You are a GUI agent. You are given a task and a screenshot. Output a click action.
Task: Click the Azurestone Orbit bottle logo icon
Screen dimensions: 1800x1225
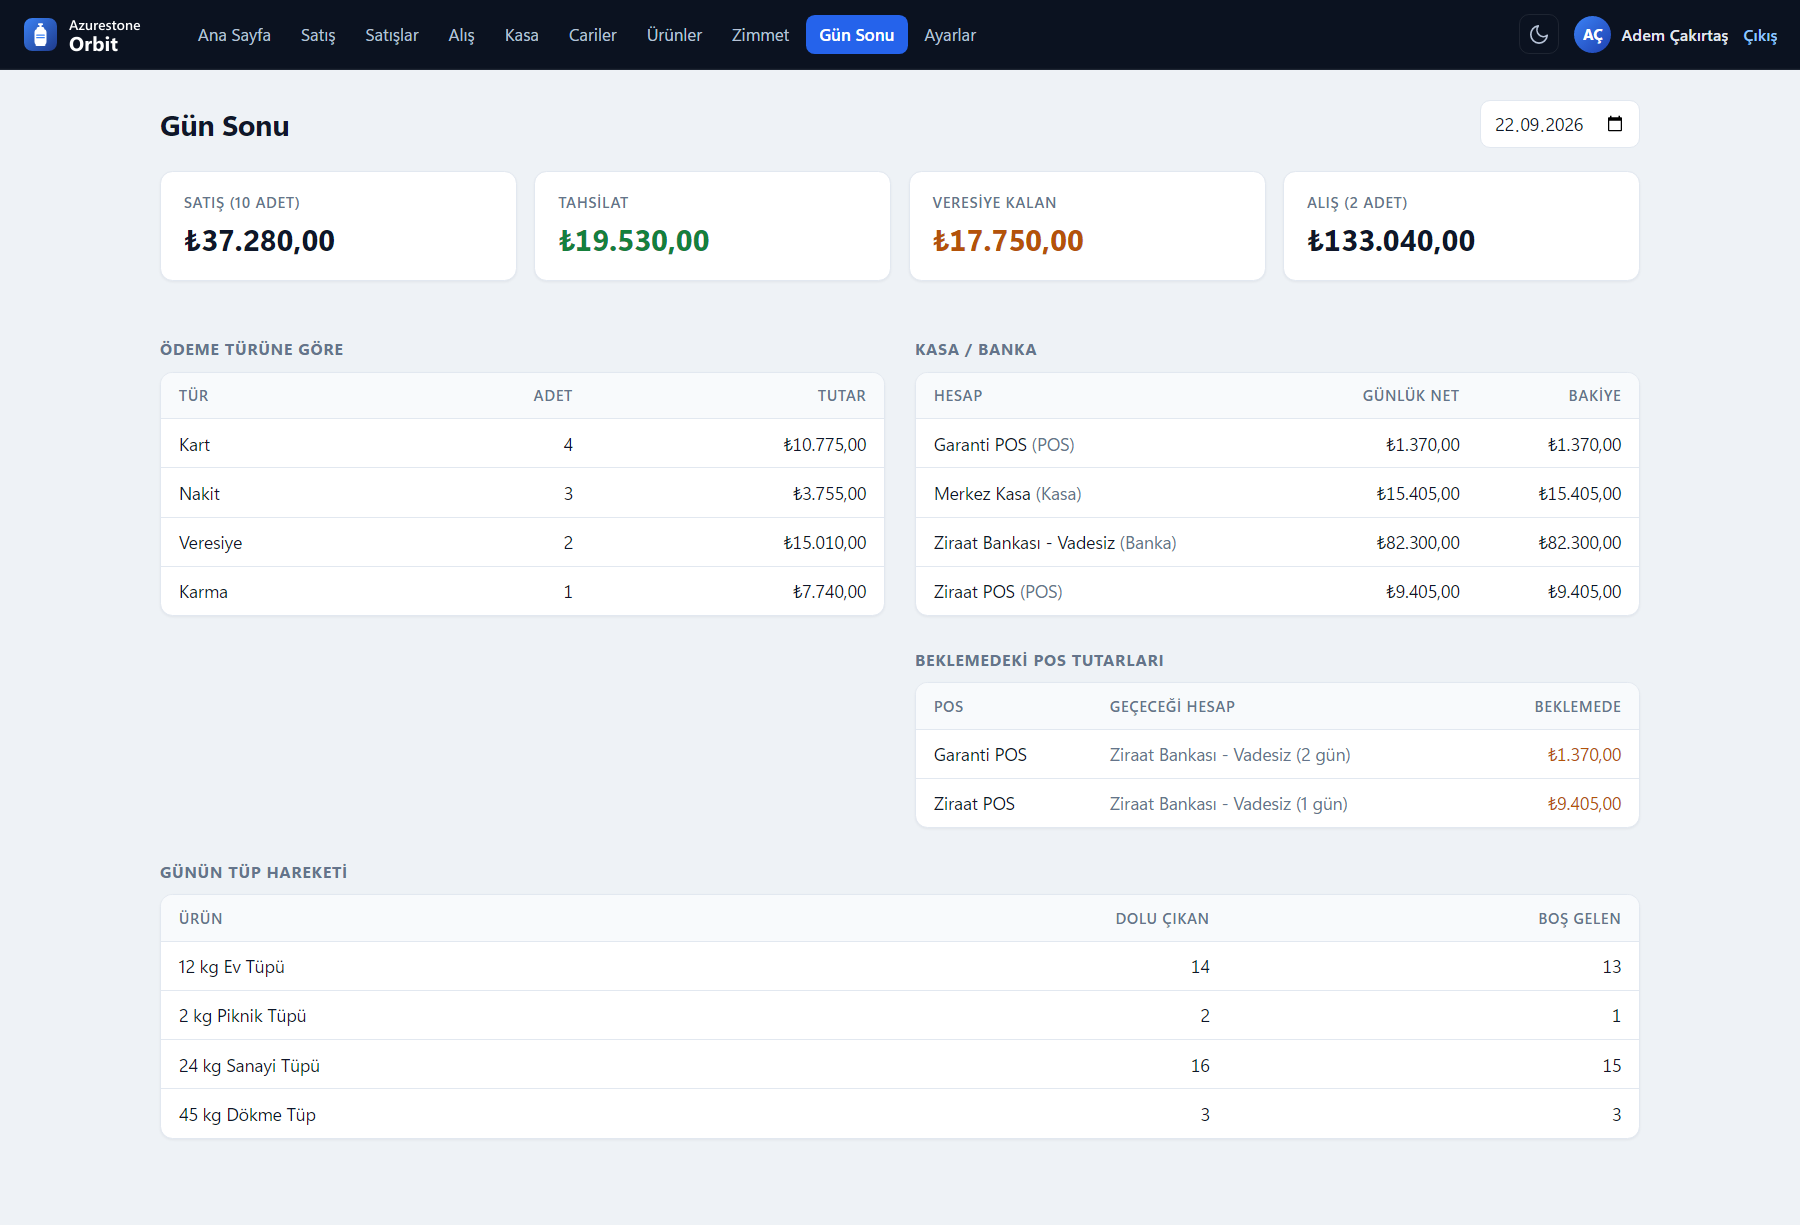click(x=40, y=35)
